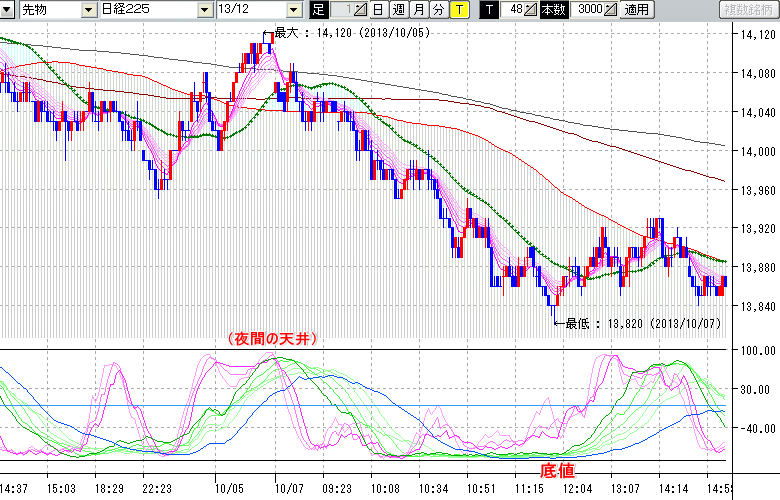
Task: Click the yellow T tick button
Action: (459, 10)
